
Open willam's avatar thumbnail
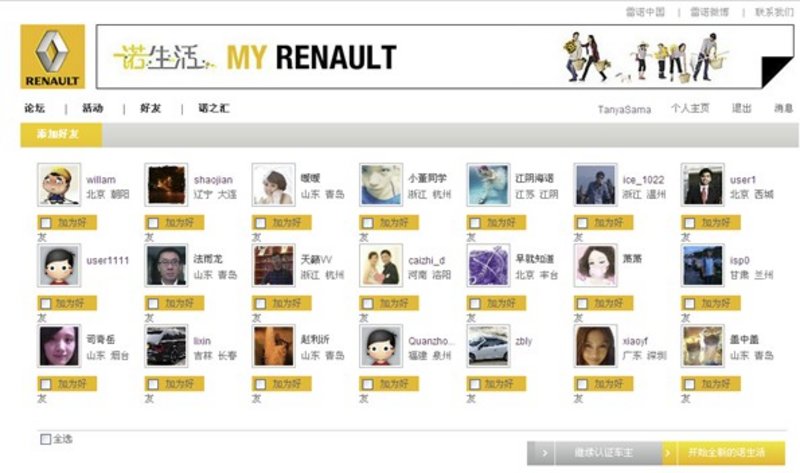tap(59, 185)
